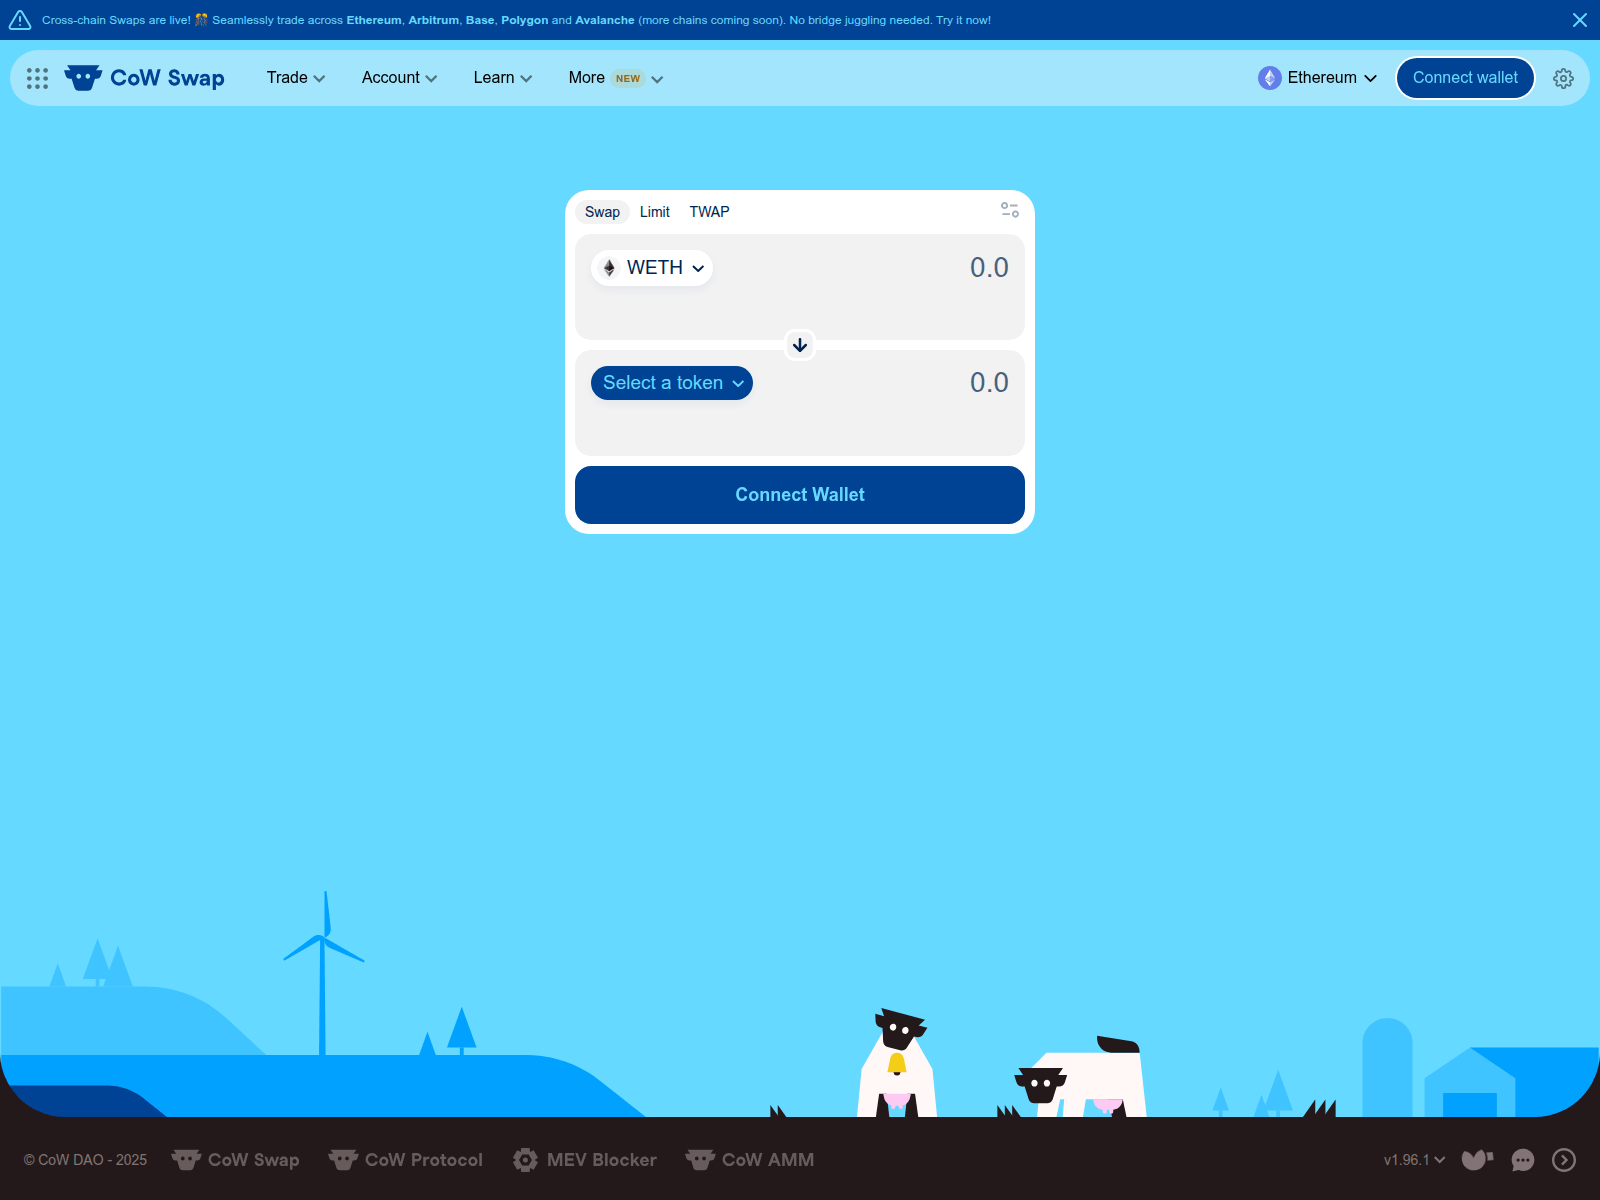Click the sell amount 0.0 field
This screenshot has height=1200, width=1600.
click(x=989, y=268)
